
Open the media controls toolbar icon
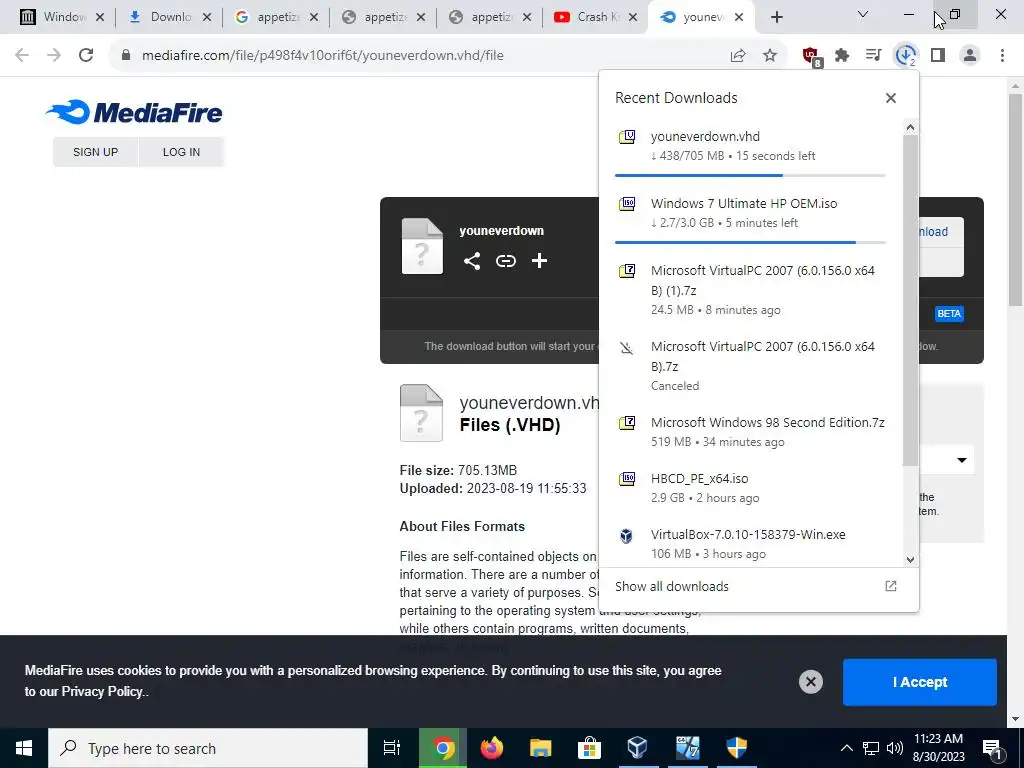873,56
